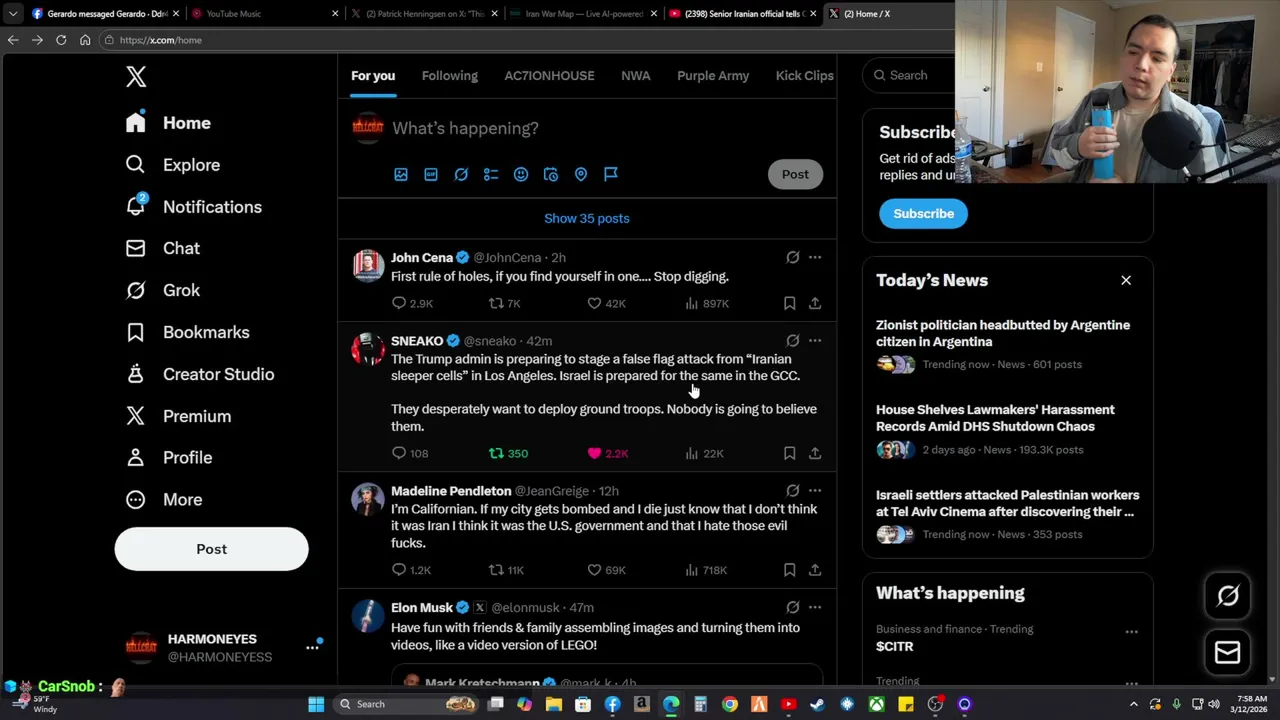Open the floating Grok button

pyautogui.click(x=1227, y=596)
